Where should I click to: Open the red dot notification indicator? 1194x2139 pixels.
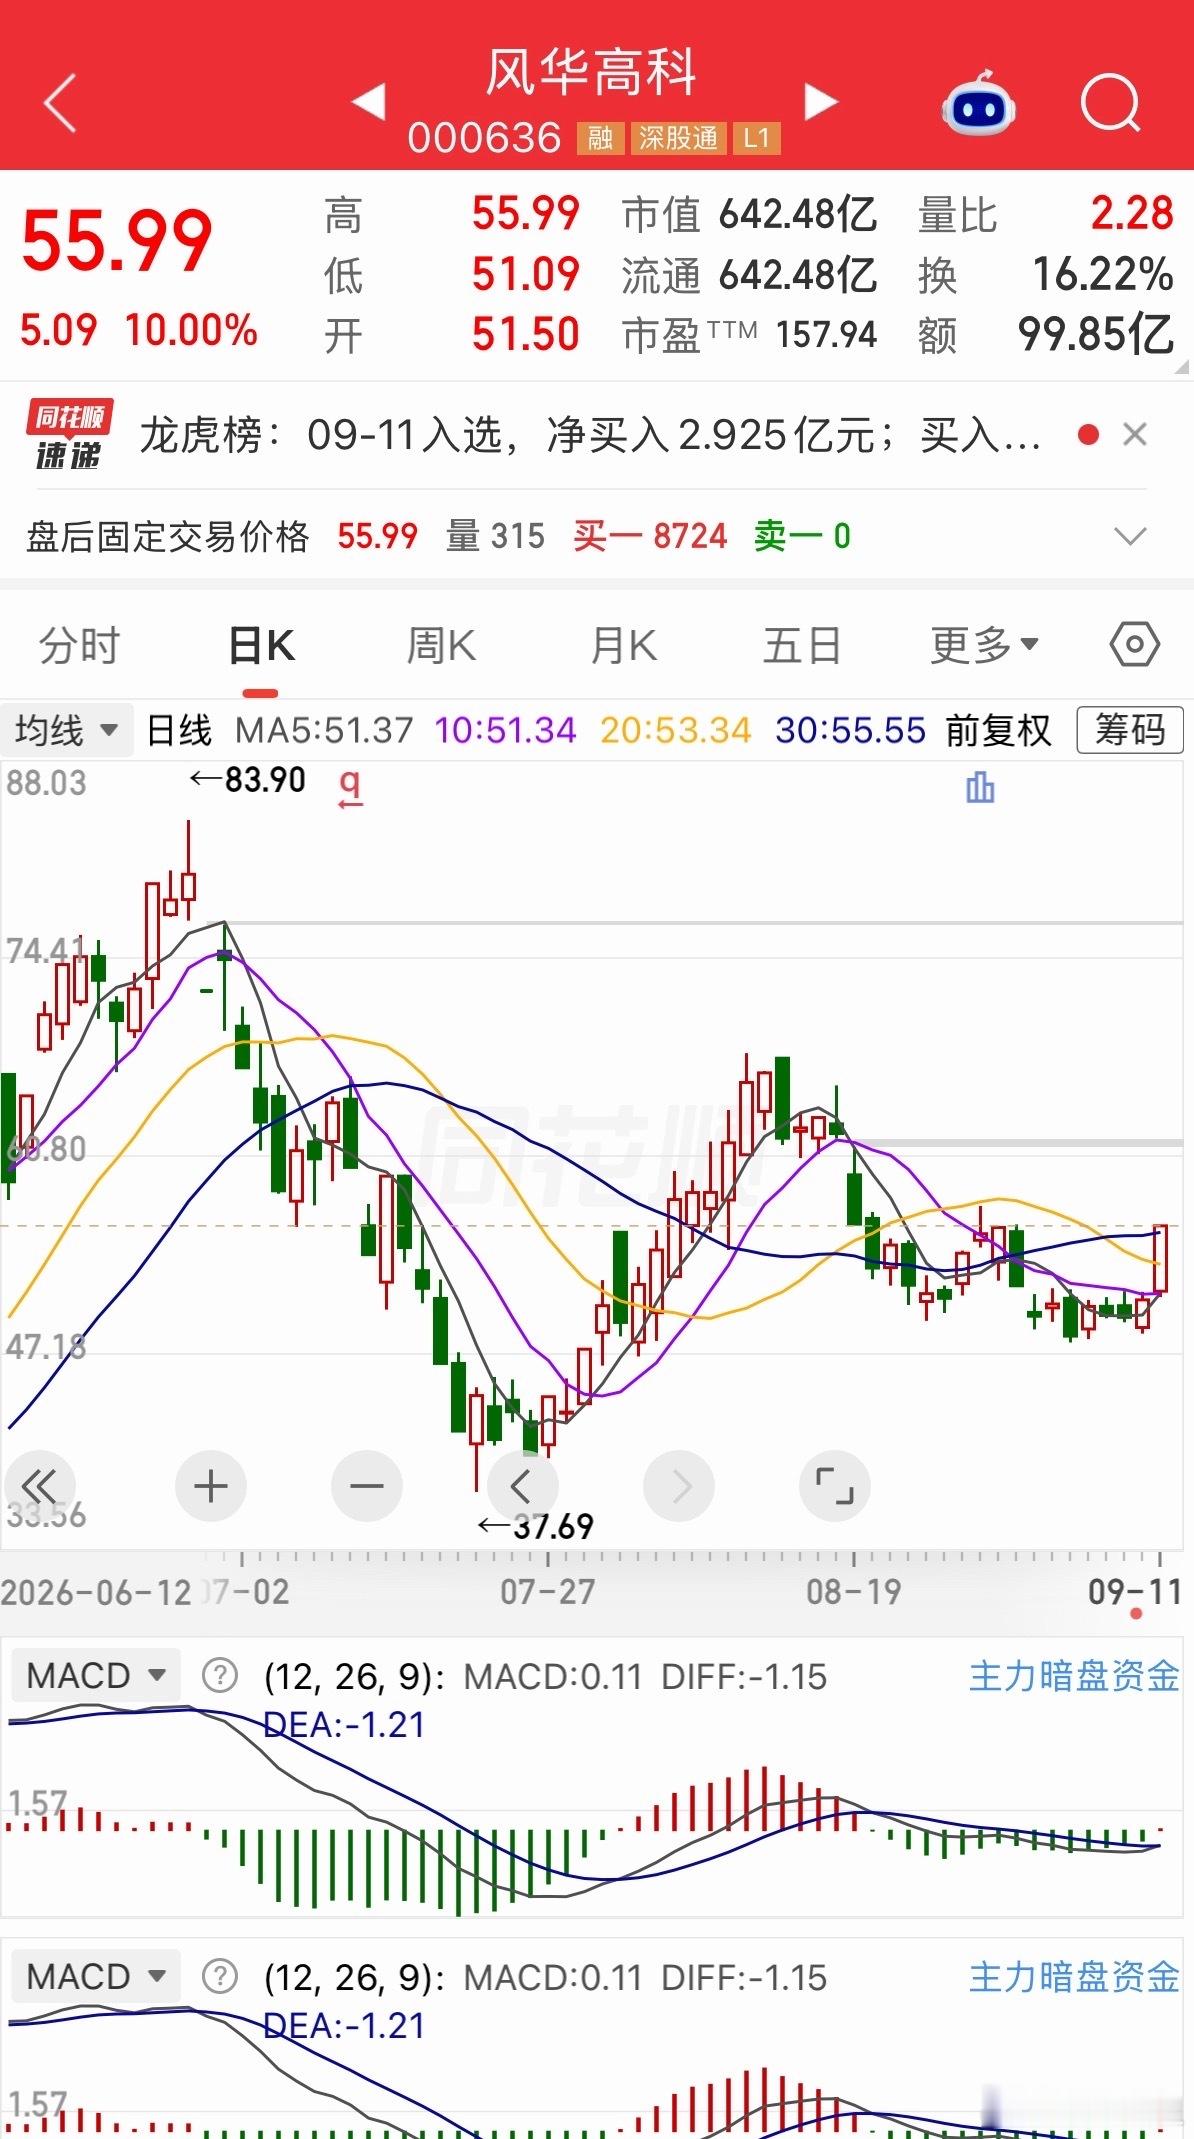point(1089,434)
